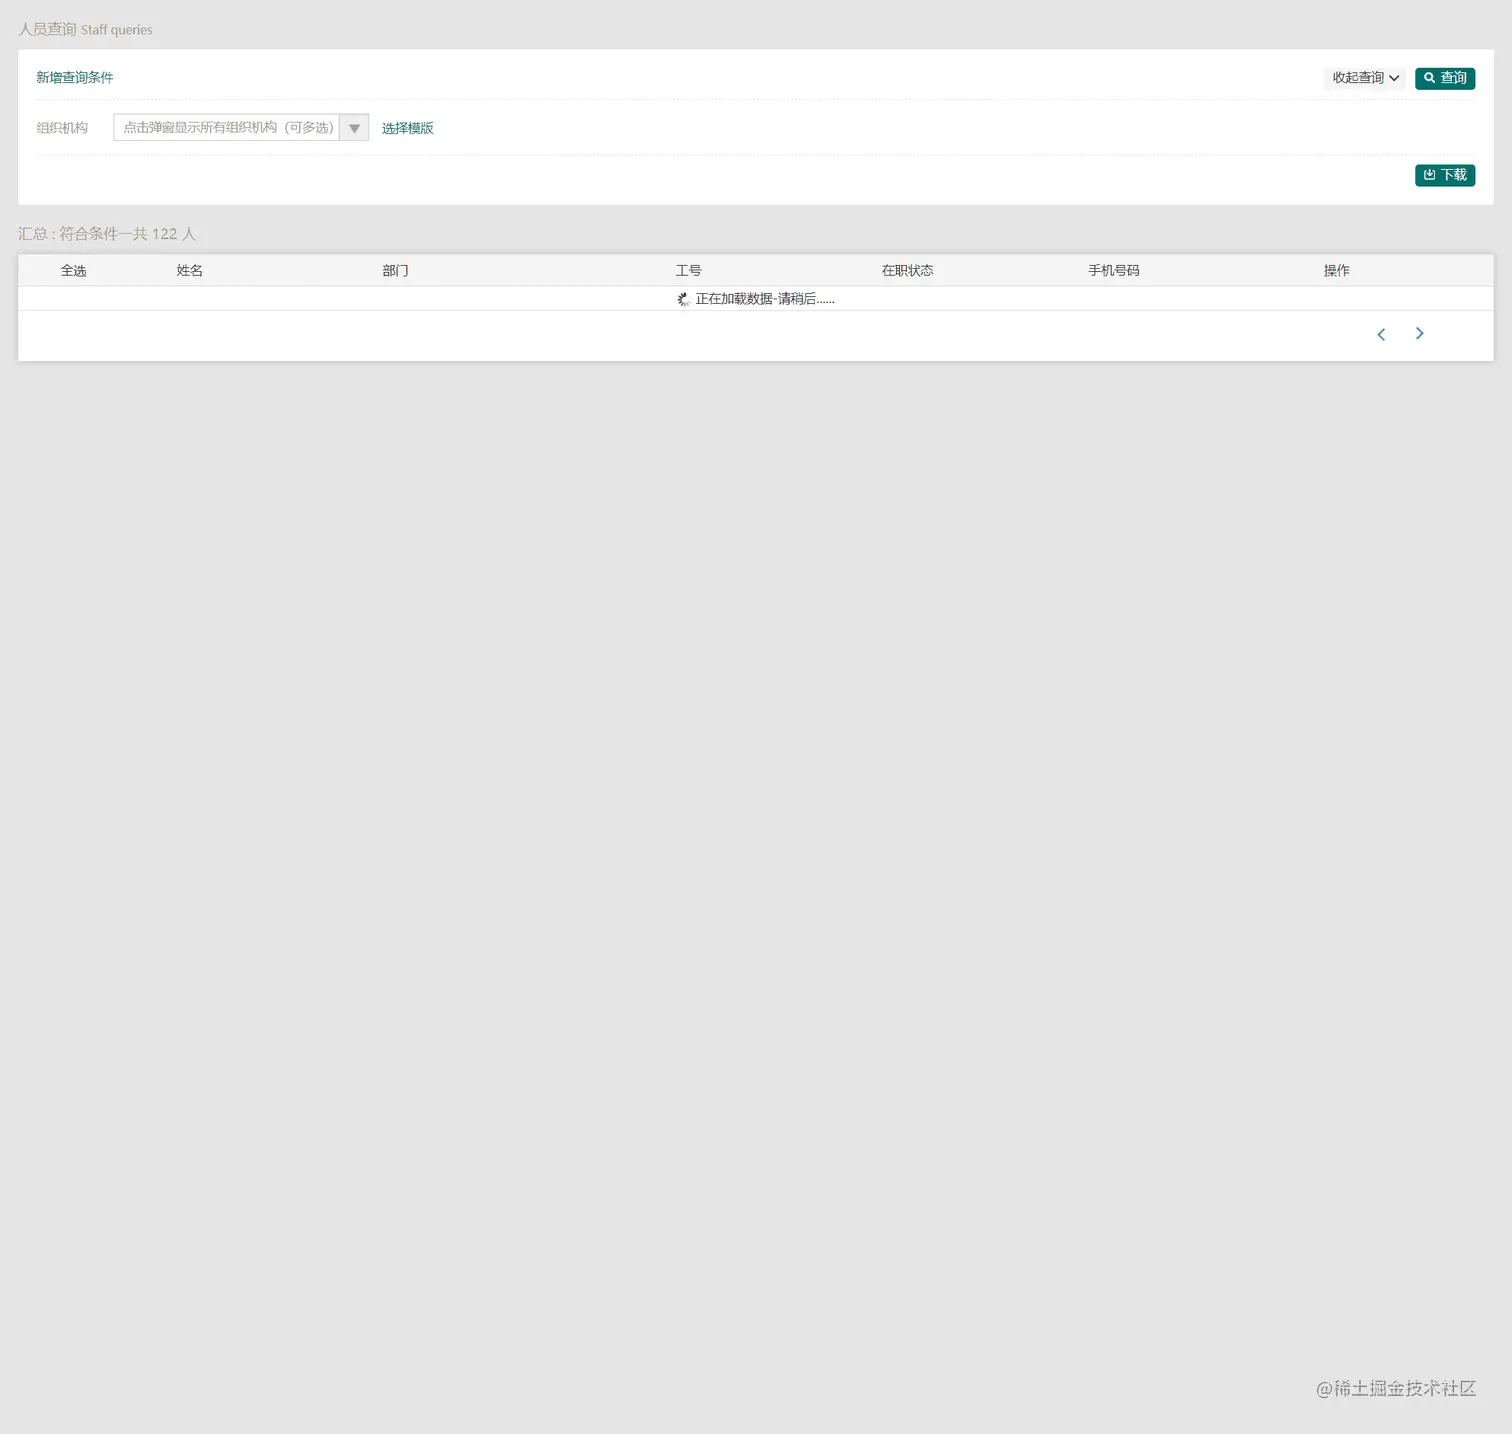The height and width of the screenshot is (1434, 1512).
Task: Click the 正在加载数据 loading message
Action: [x=756, y=299]
